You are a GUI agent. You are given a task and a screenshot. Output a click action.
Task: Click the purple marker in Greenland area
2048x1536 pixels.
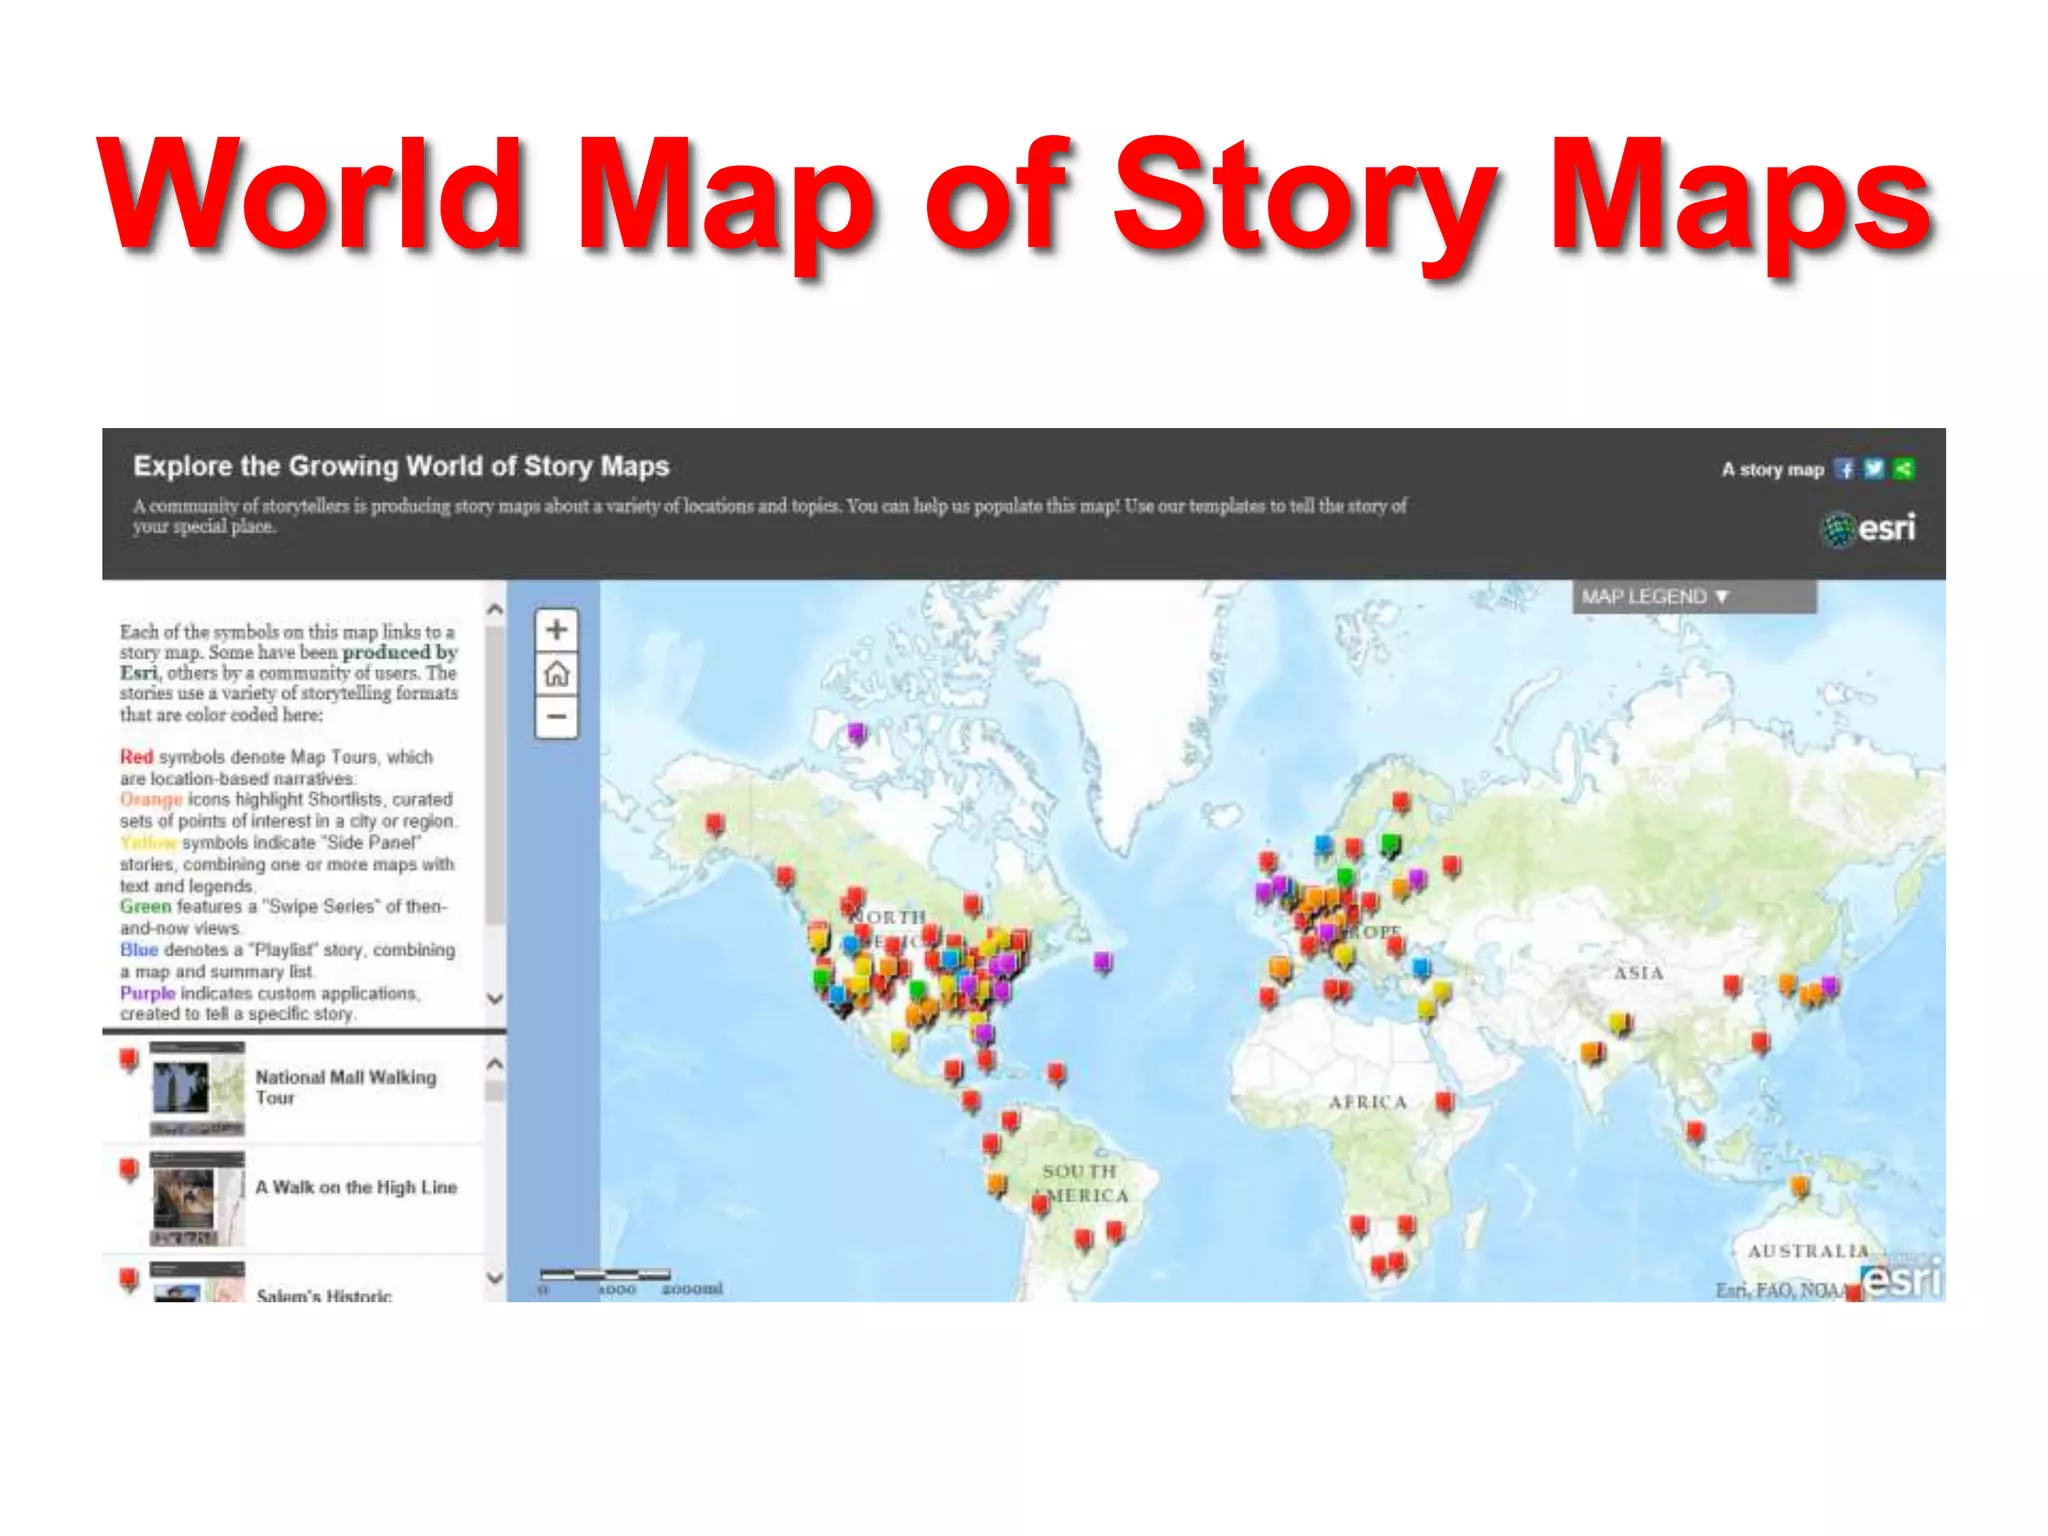click(x=857, y=734)
